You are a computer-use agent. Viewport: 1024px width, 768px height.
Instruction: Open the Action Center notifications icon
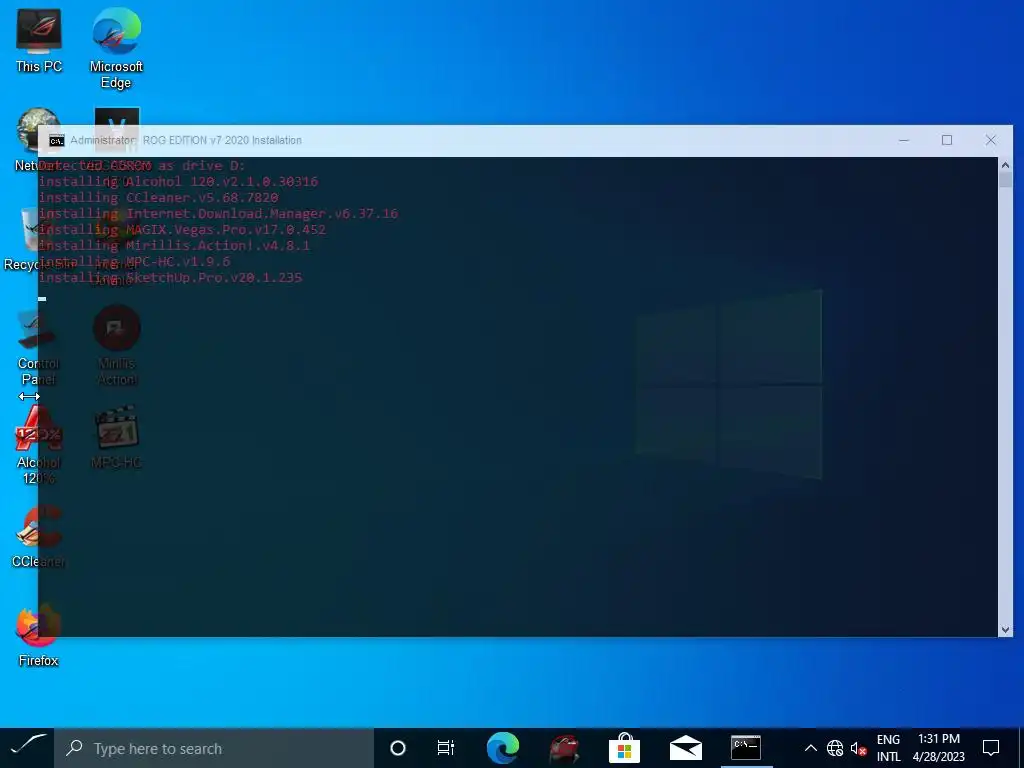(991, 748)
